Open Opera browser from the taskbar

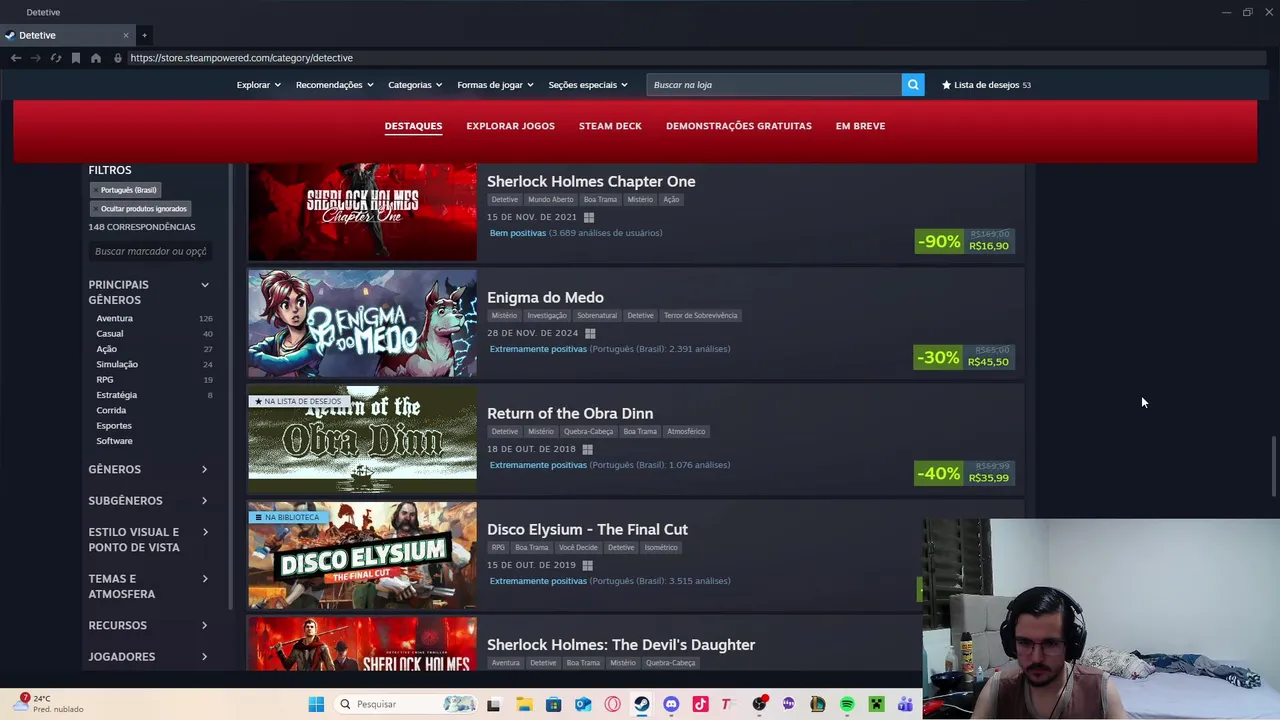coord(612,704)
